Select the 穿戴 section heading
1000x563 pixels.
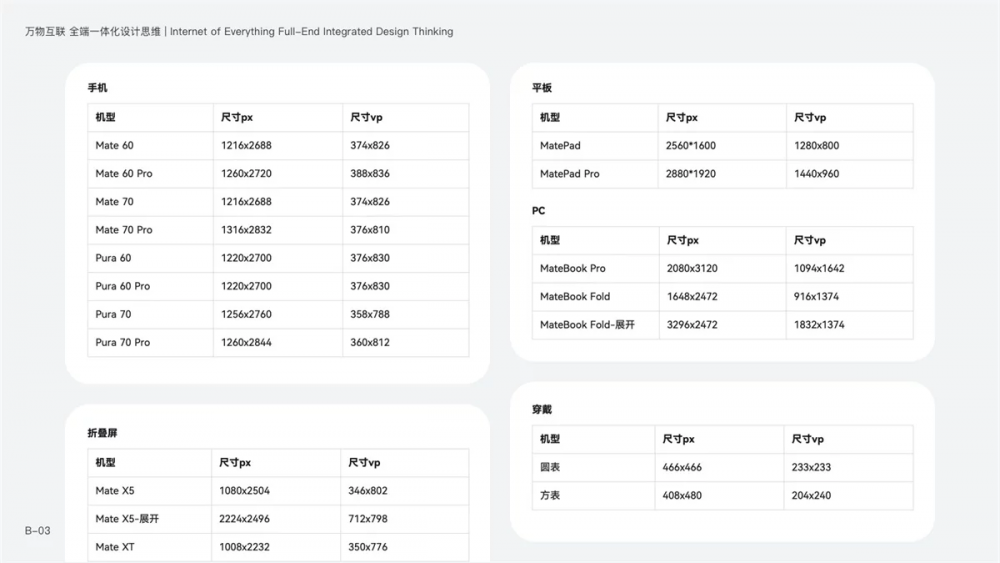(541, 410)
